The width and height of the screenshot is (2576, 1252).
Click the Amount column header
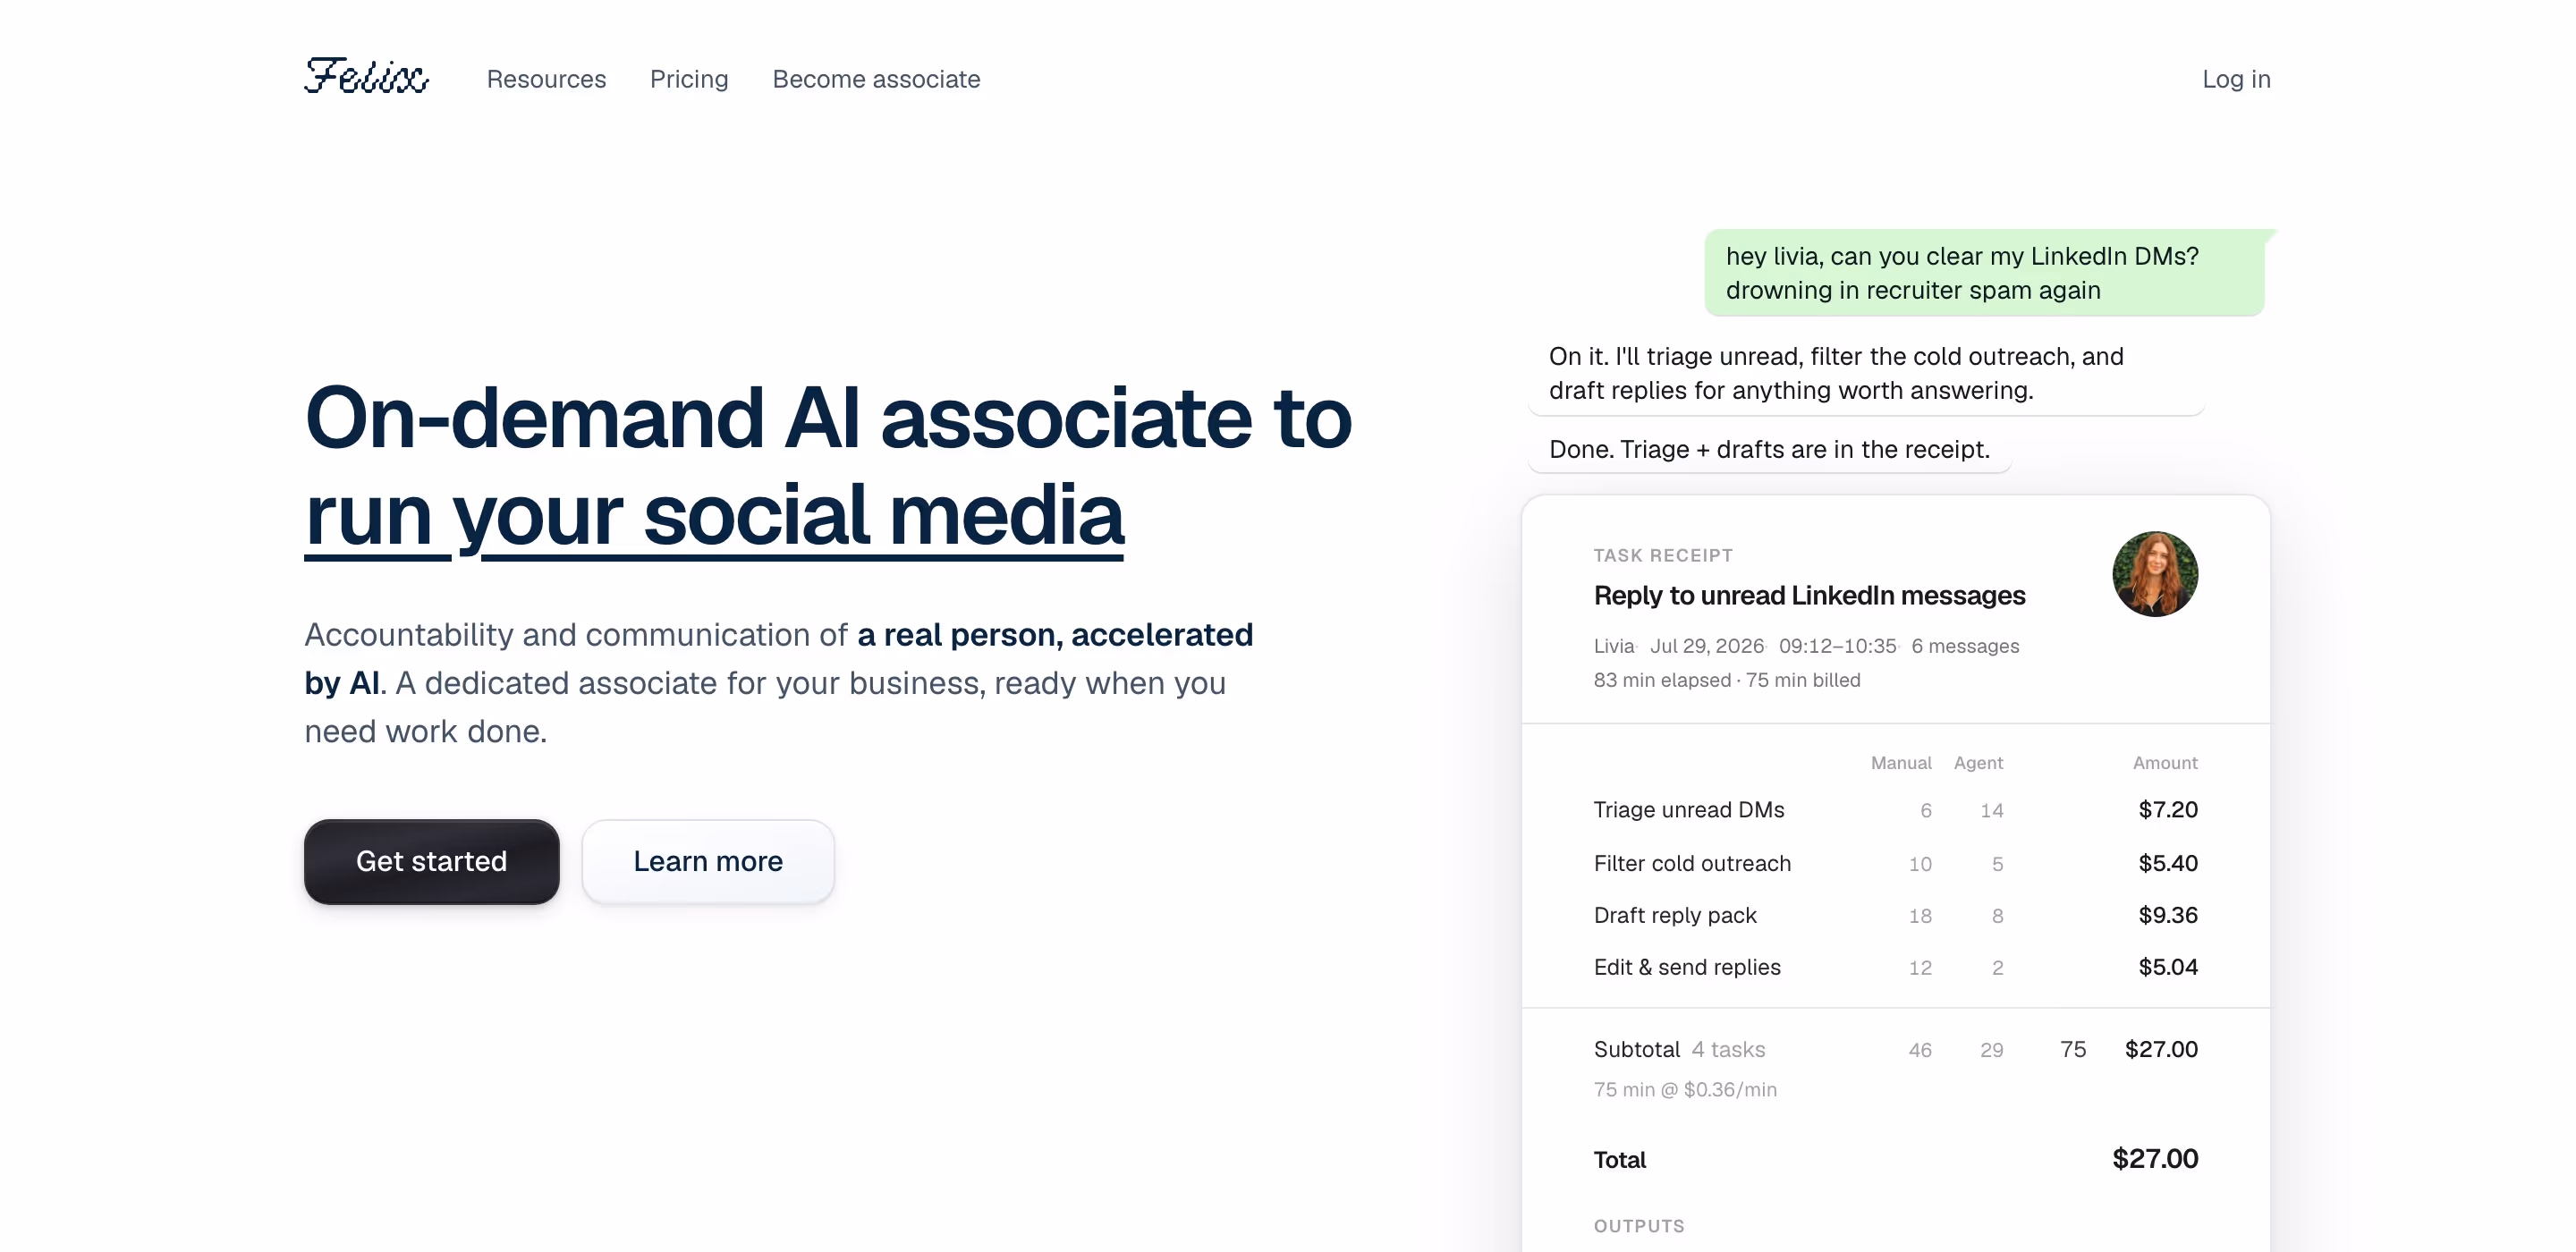[x=2165, y=763]
